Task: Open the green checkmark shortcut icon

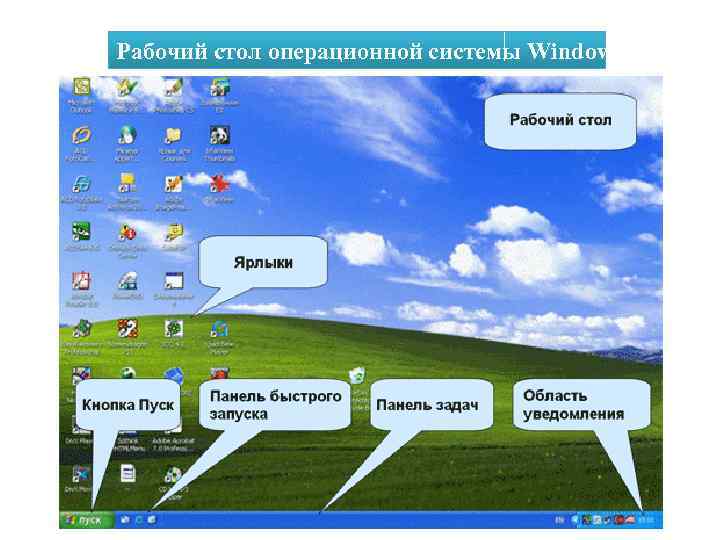Action: pyautogui.click(x=127, y=86)
